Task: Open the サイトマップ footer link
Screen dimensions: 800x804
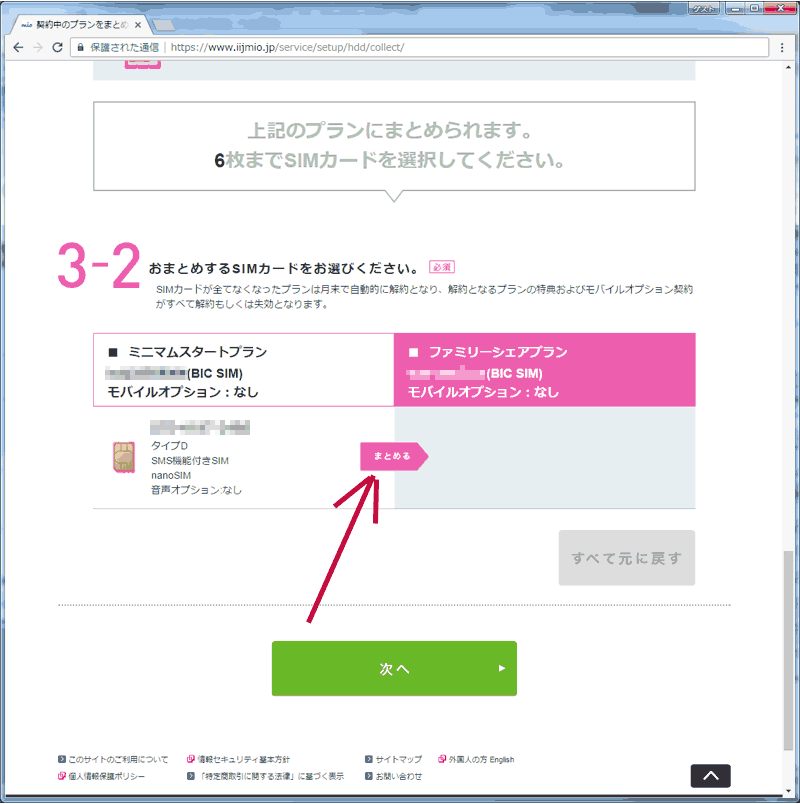Action: (399, 760)
